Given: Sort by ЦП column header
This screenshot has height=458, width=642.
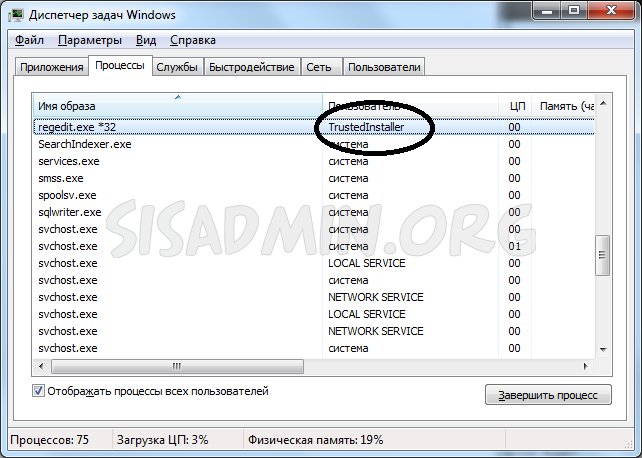Looking at the screenshot, I should point(515,106).
